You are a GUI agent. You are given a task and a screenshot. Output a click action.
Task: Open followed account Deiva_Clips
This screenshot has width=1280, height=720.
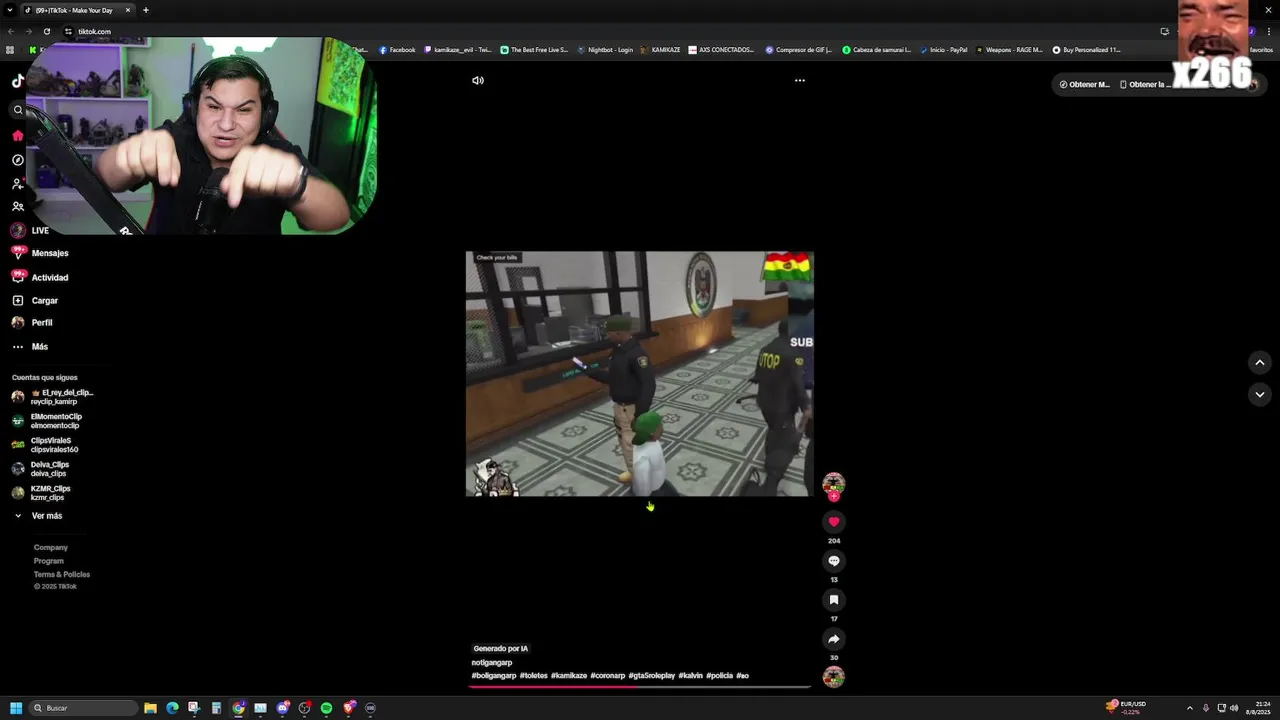(x=40, y=469)
